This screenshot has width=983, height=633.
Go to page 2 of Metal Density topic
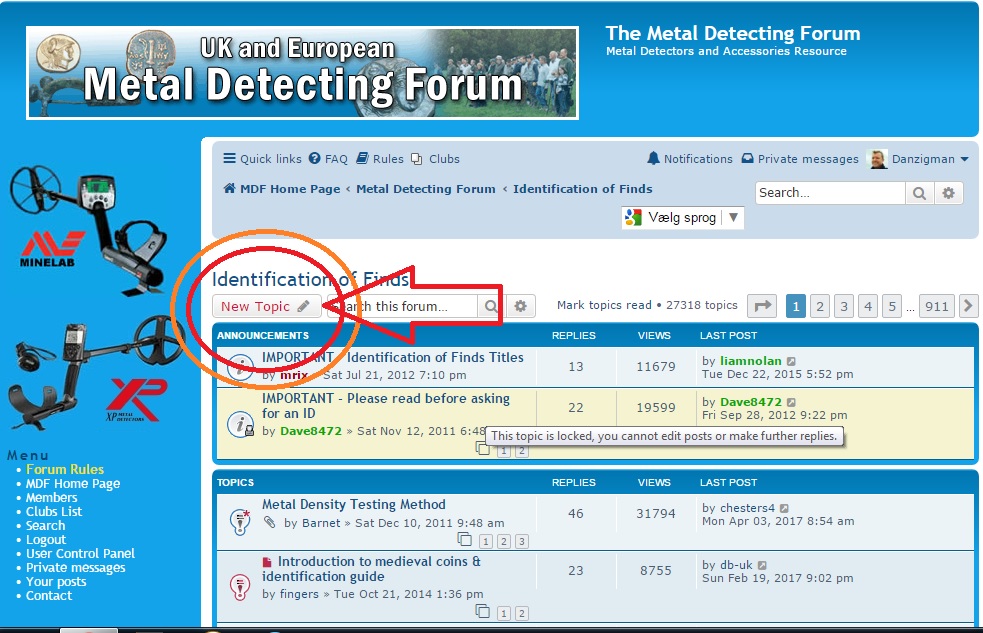(x=503, y=541)
